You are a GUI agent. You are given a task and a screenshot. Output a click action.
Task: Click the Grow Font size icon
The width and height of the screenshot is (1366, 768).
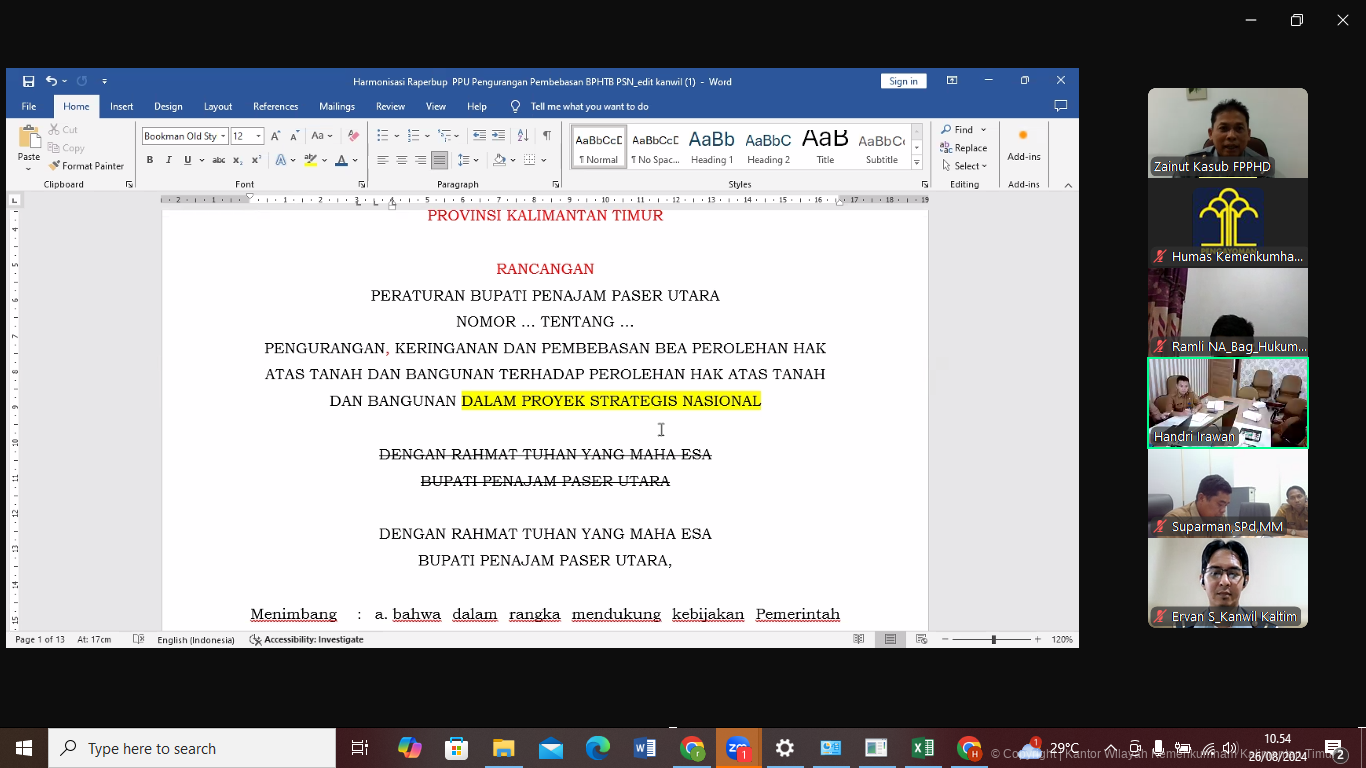(x=276, y=136)
